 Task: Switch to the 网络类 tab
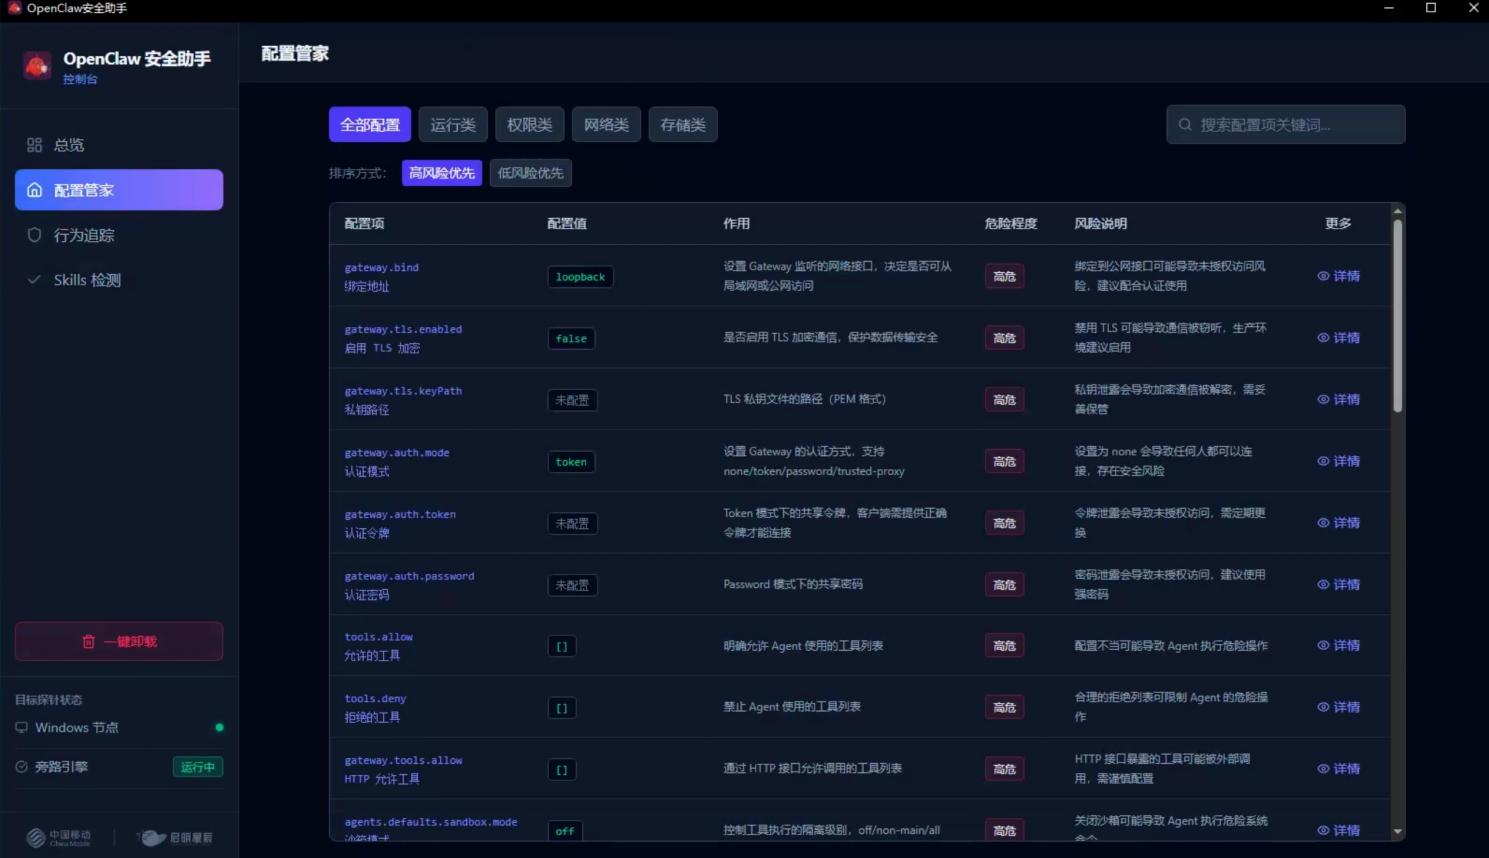606,125
